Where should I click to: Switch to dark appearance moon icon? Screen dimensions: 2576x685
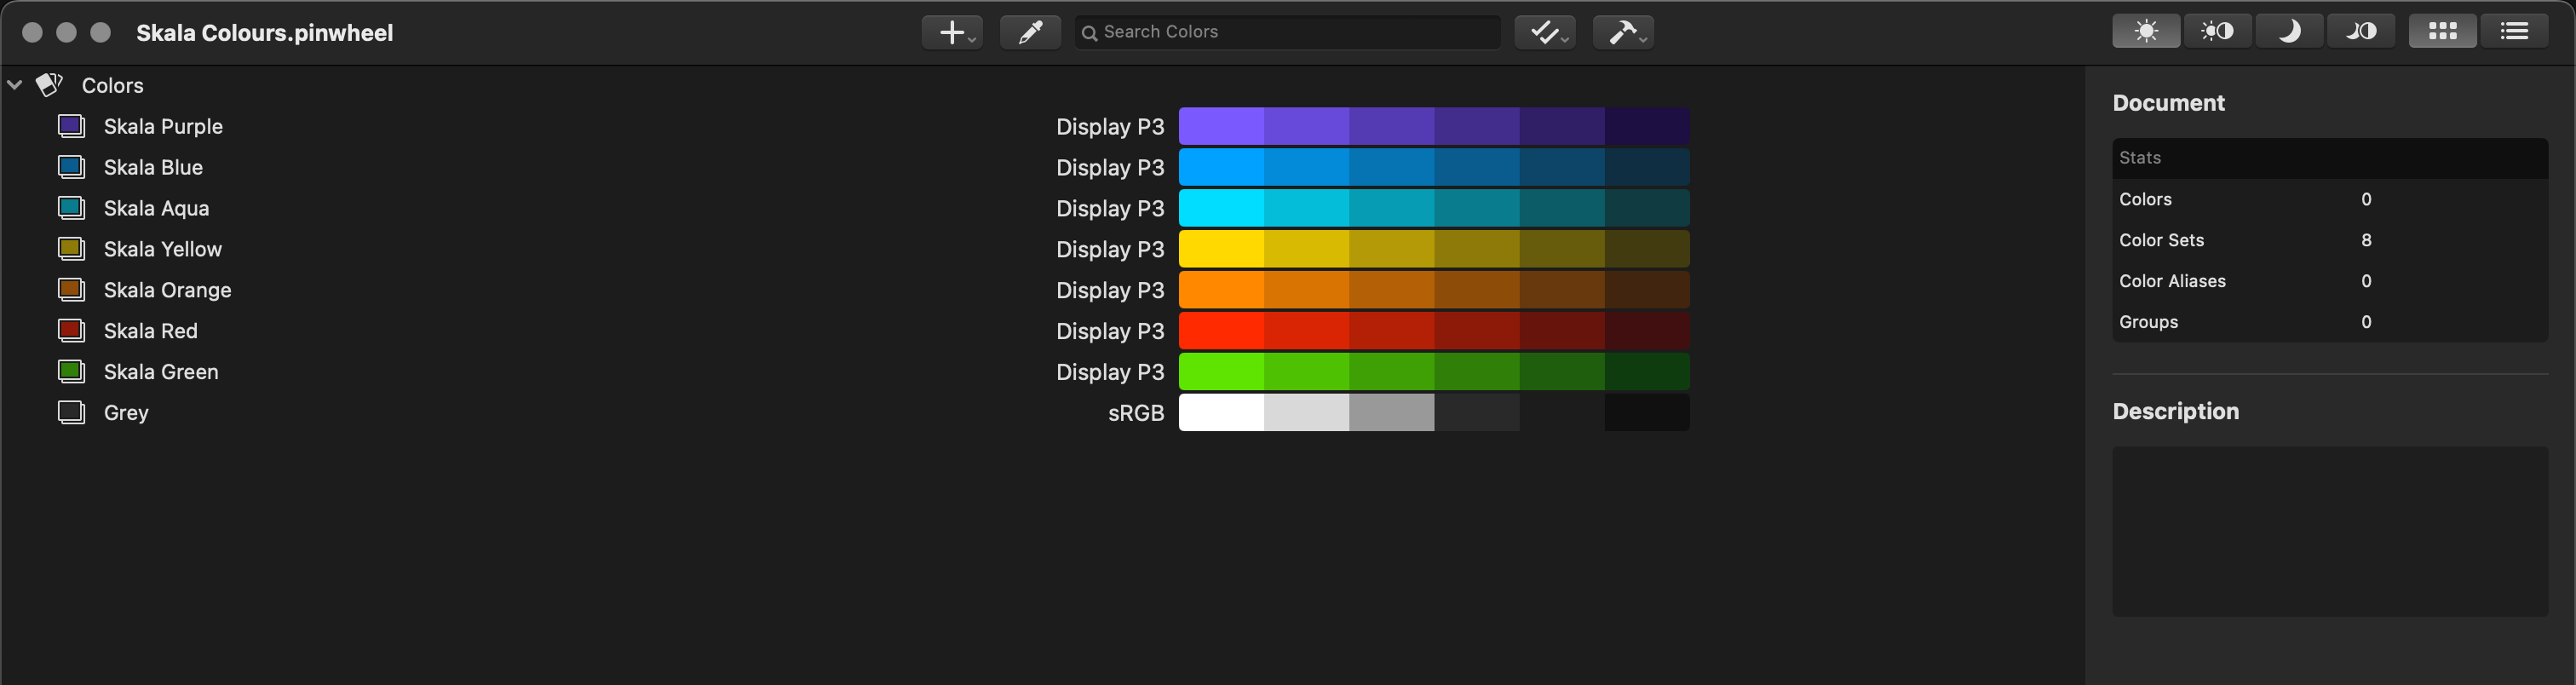point(2289,32)
